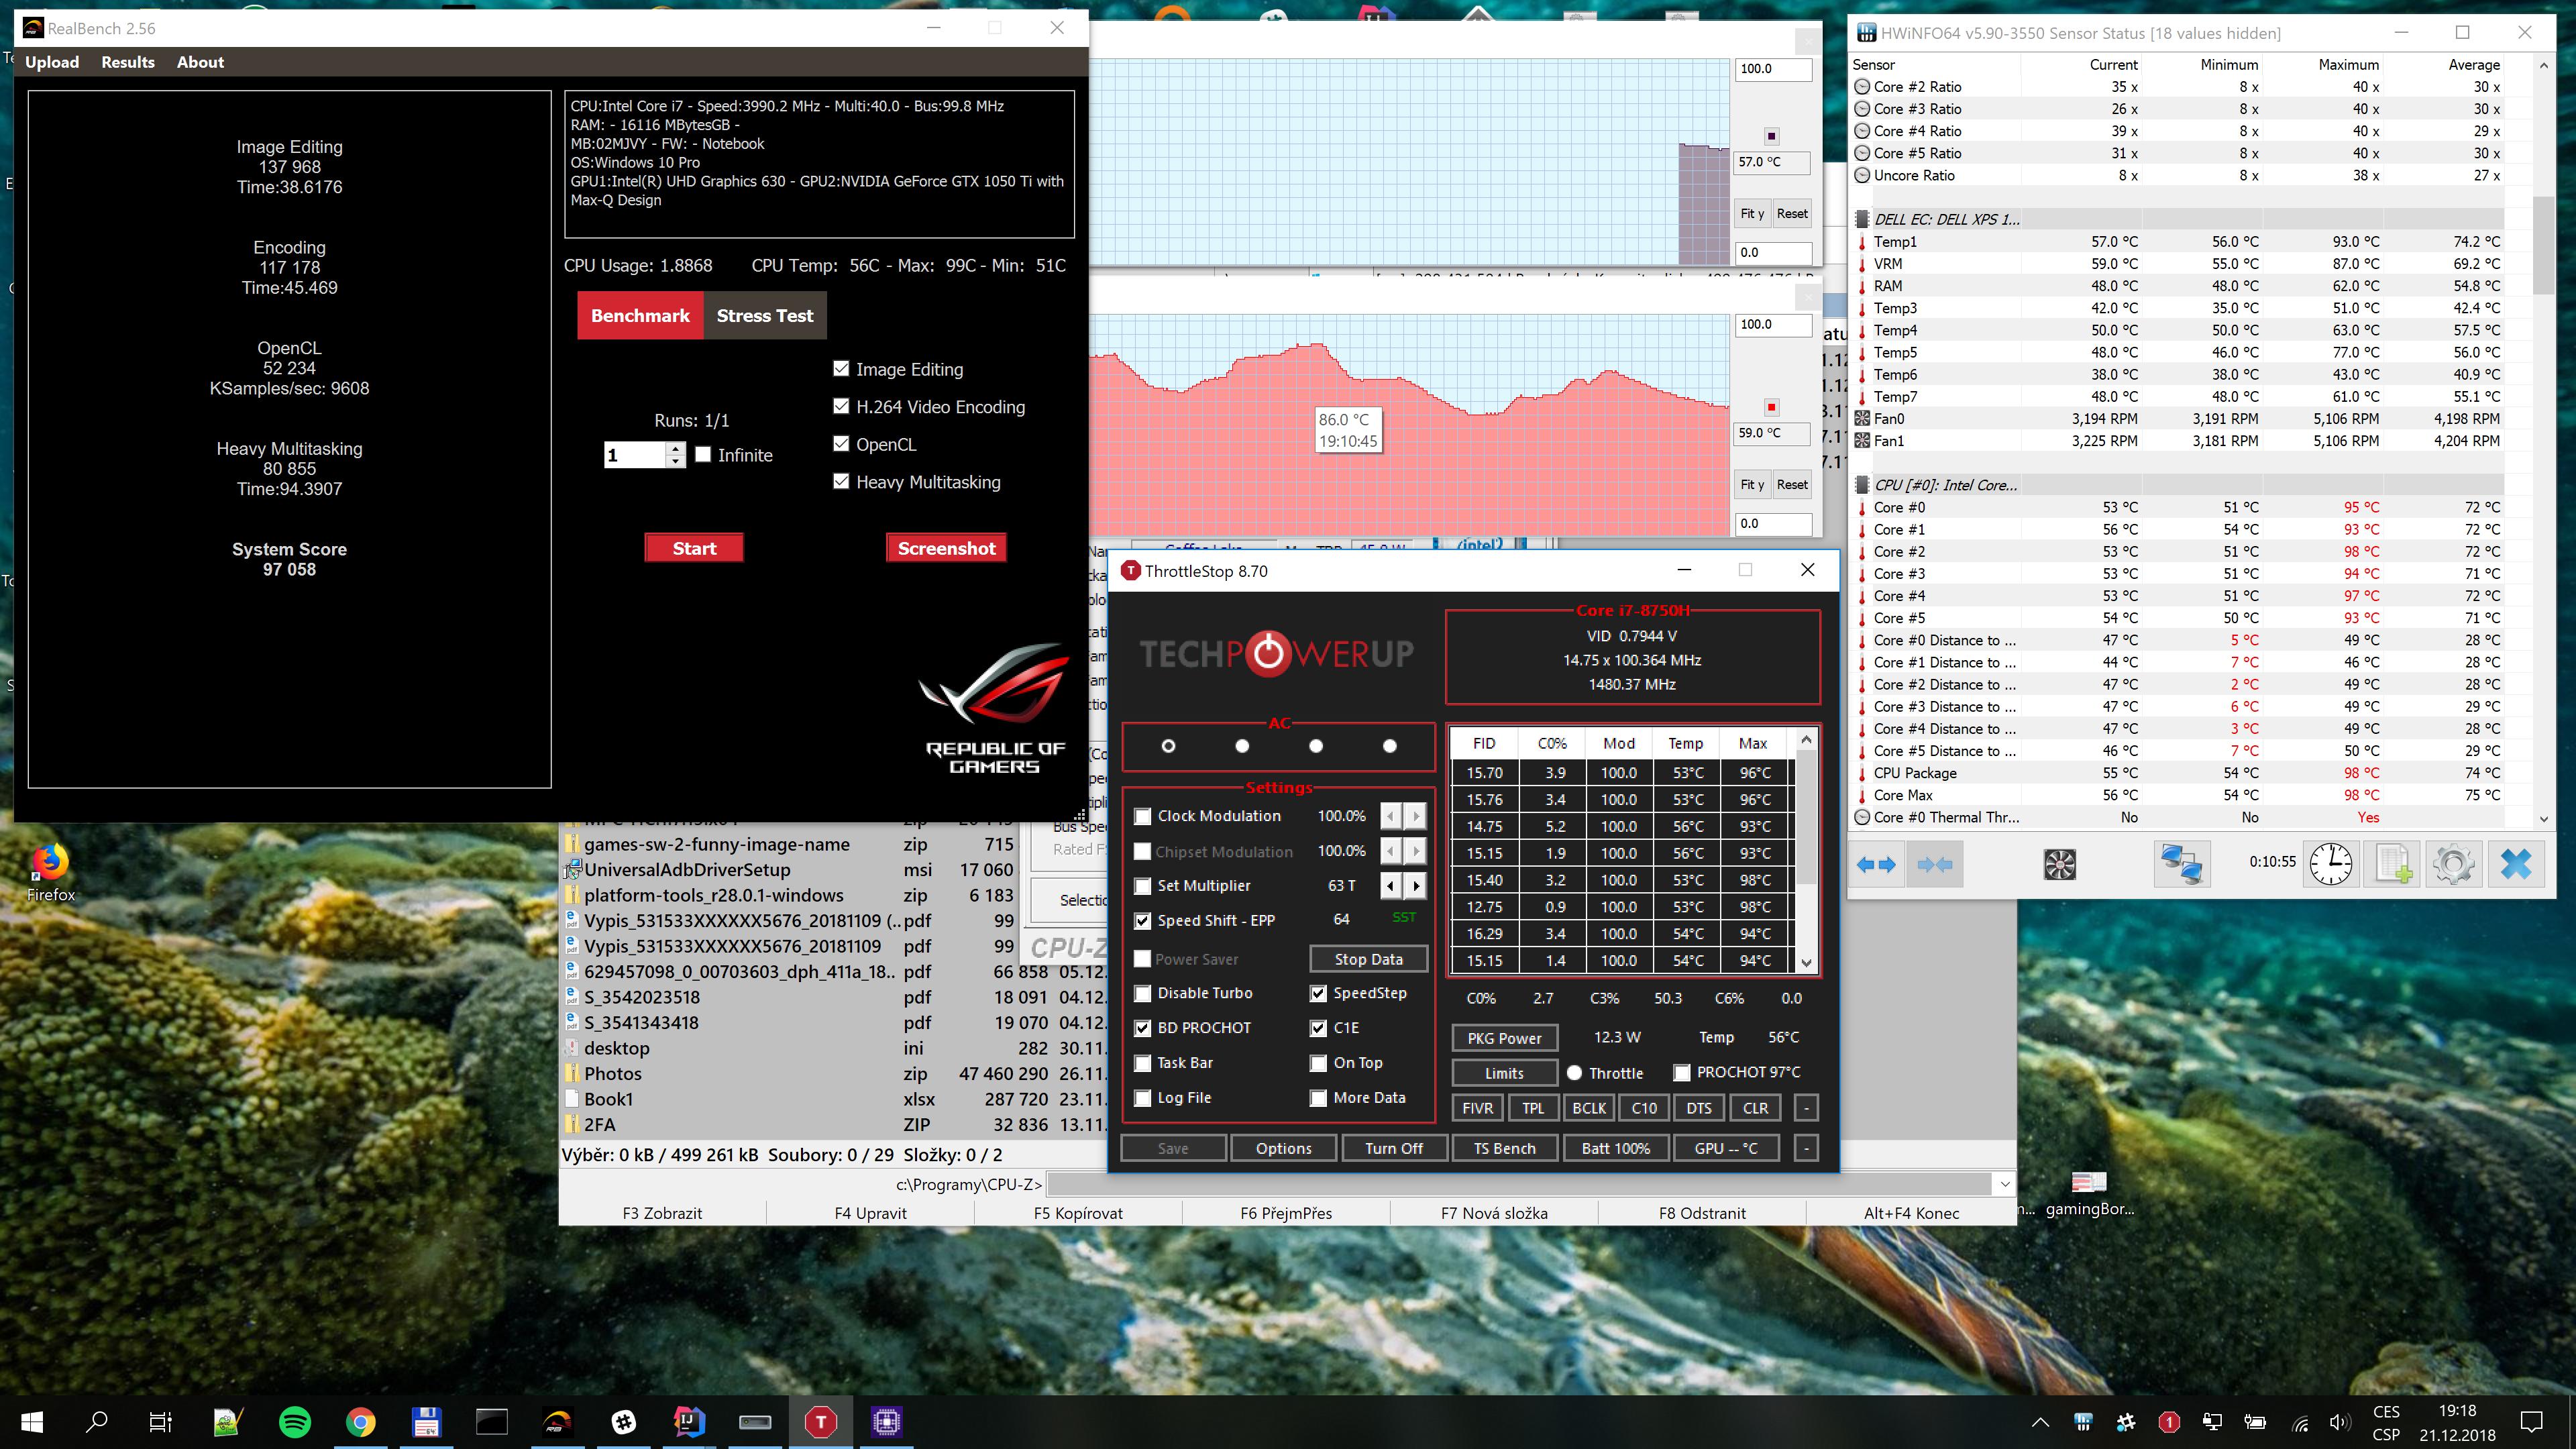
Task: Open RealBench Results menu
Action: click(x=128, y=62)
